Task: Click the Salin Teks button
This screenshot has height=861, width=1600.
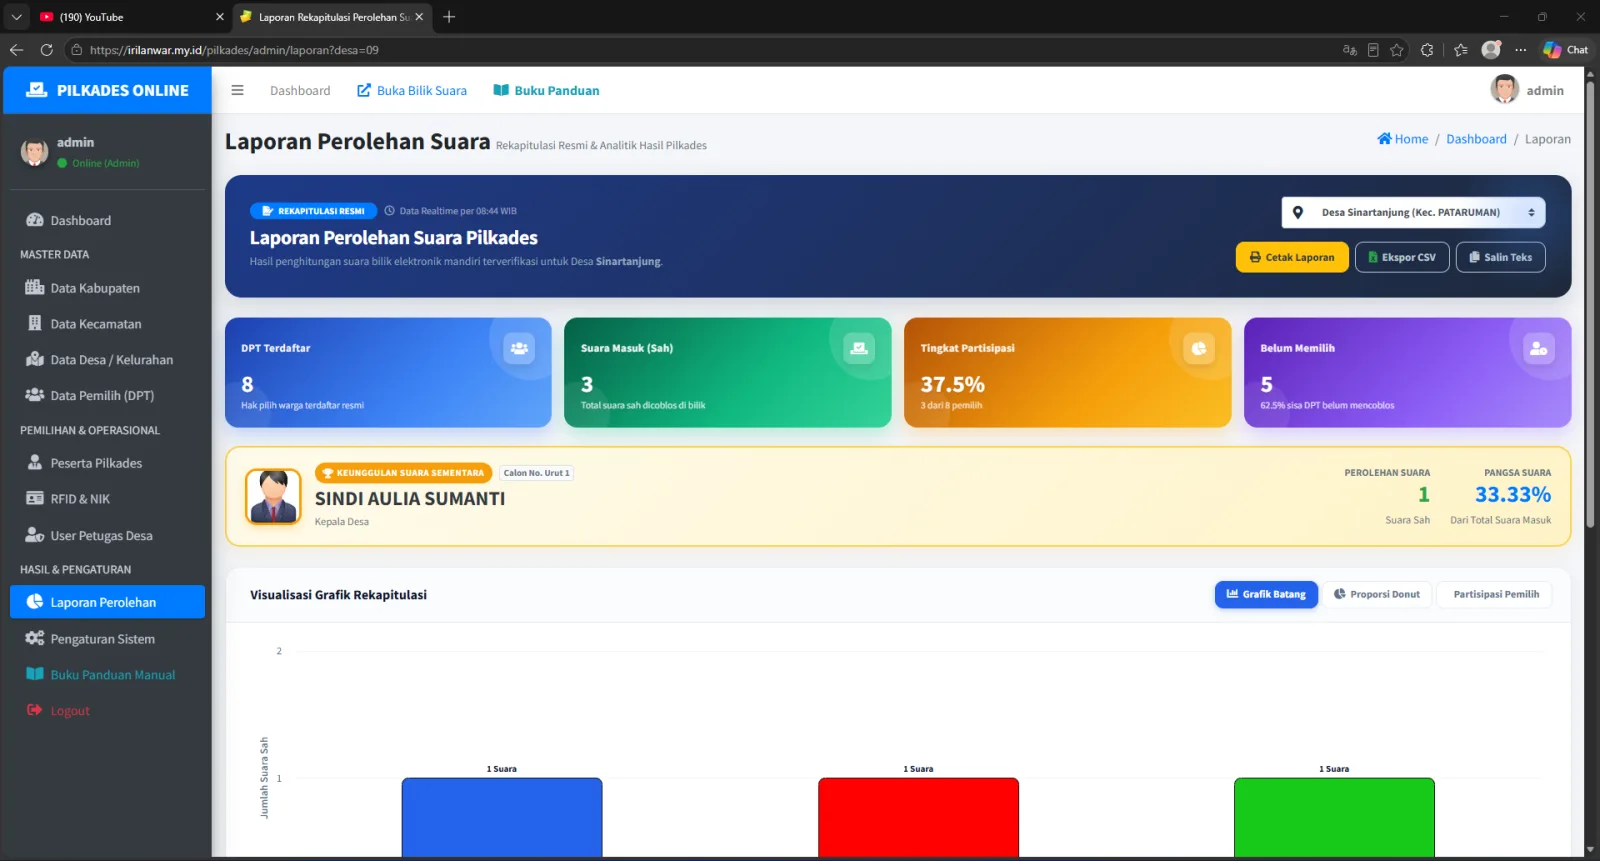Action: tap(1500, 257)
